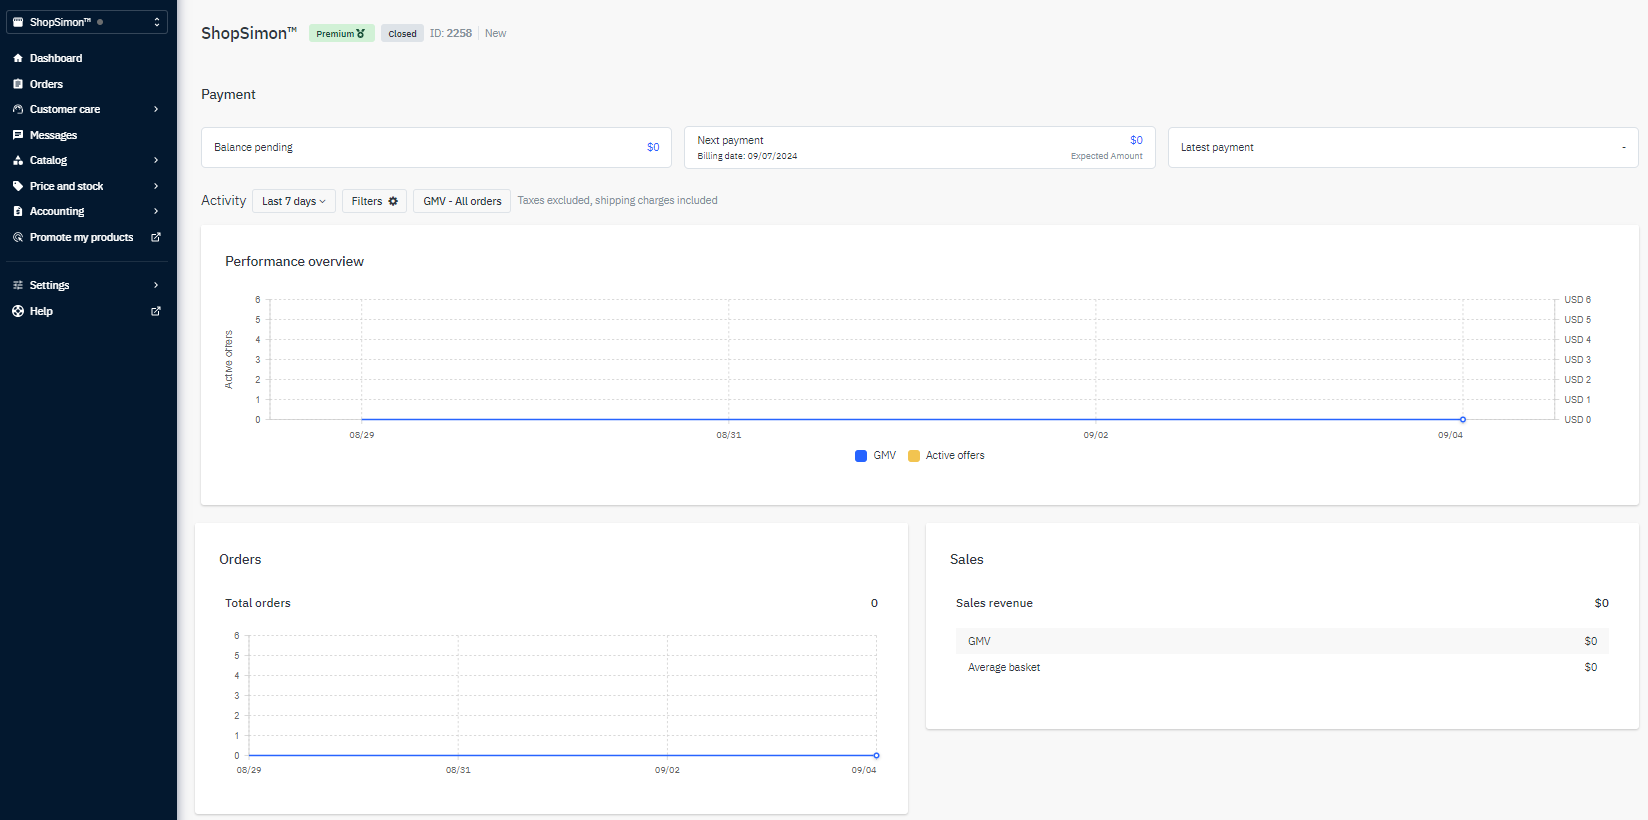
Task: Click the Promote my products icon
Action: tap(18, 237)
